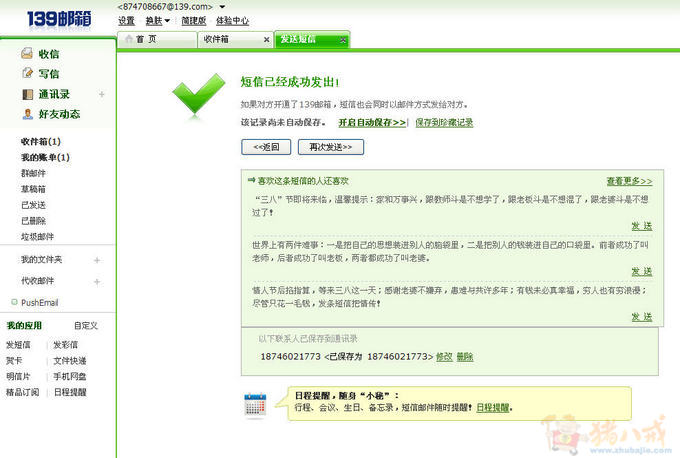
Task: Switch to the 首页 tab
Action: [x=157, y=39]
